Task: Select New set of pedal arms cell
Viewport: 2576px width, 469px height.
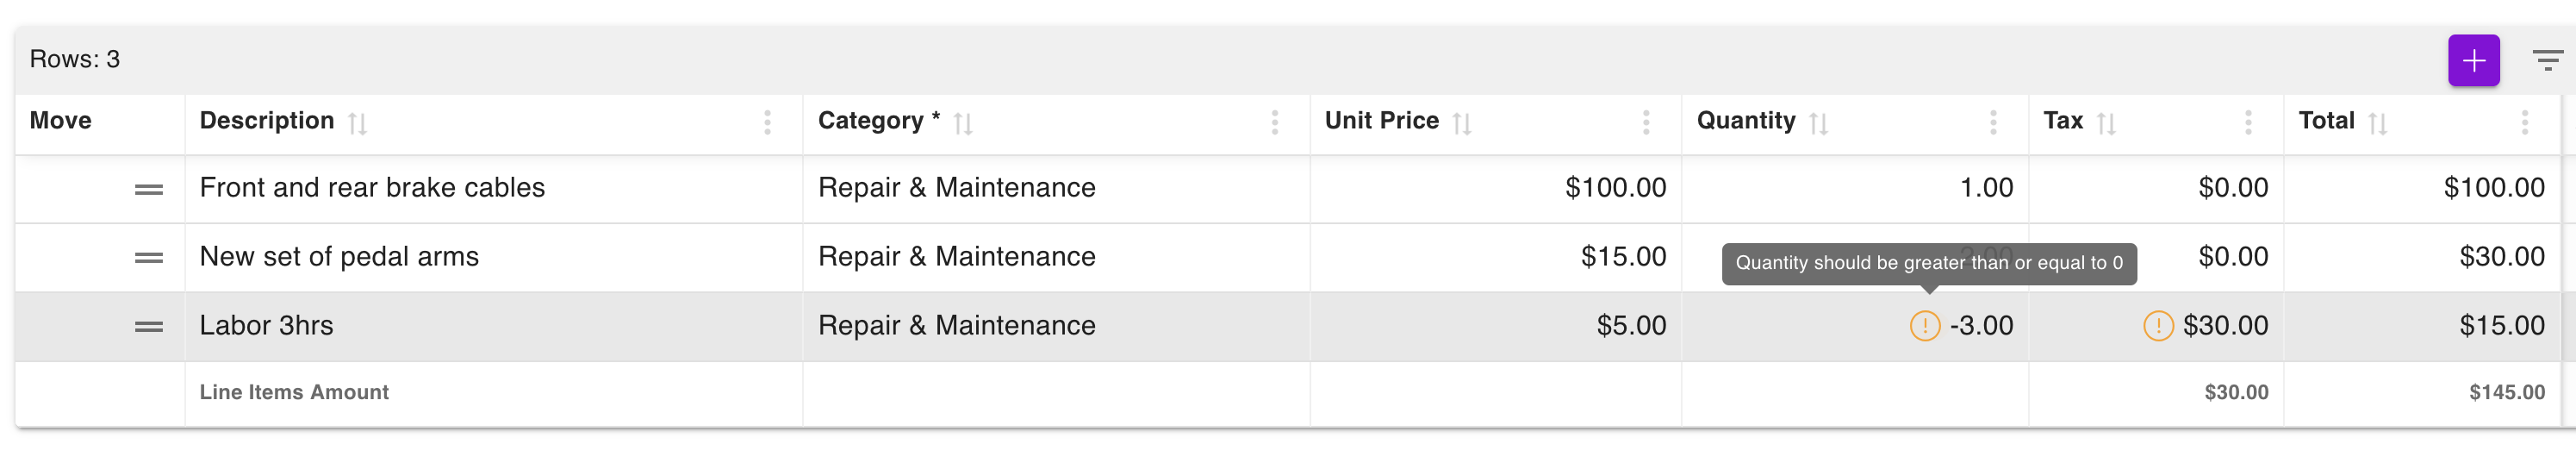Action: point(494,257)
